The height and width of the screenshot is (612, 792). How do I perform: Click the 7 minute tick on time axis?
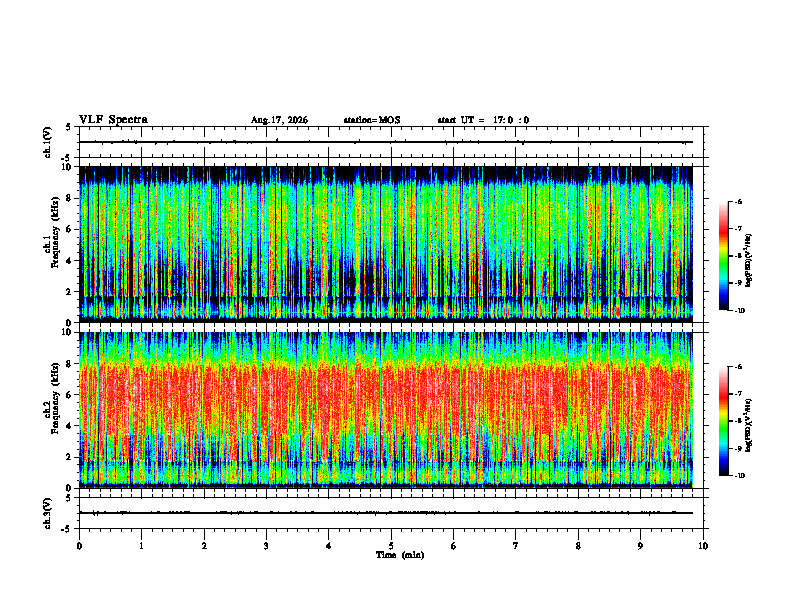click(x=516, y=546)
